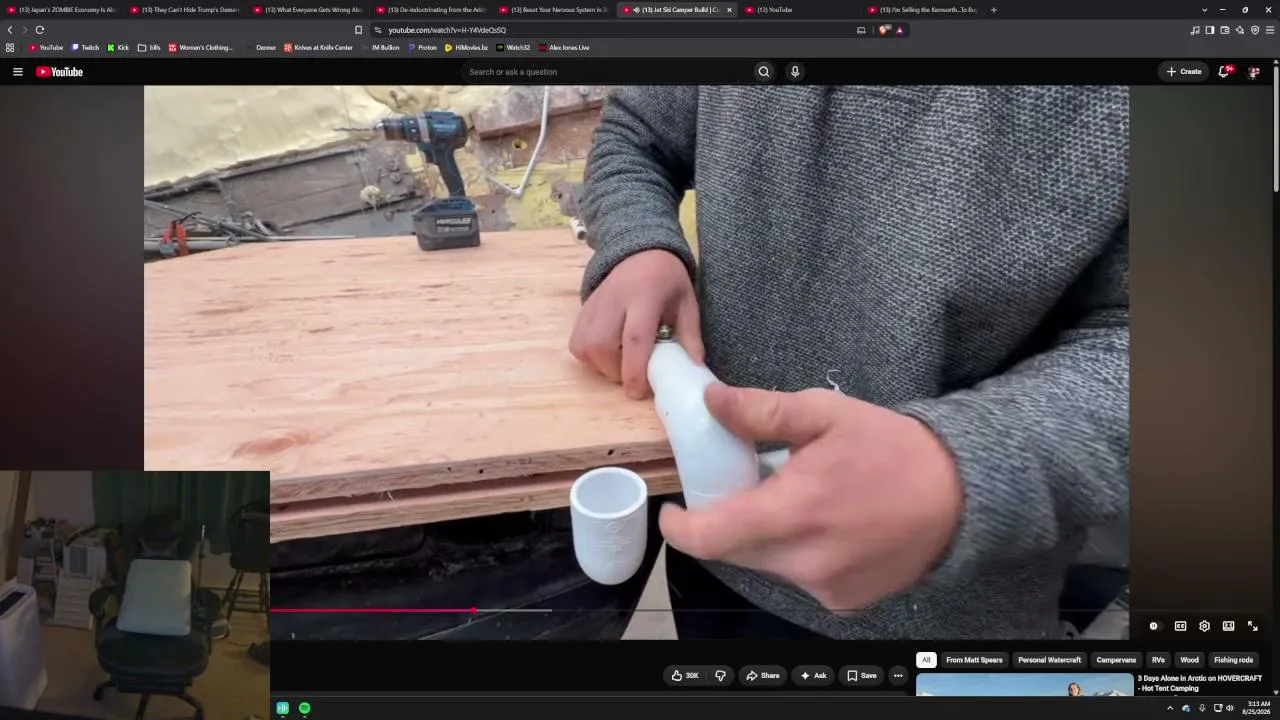This screenshot has width=1280, height=720.
Task: Dislike the video with thumbs down
Action: pos(720,676)
